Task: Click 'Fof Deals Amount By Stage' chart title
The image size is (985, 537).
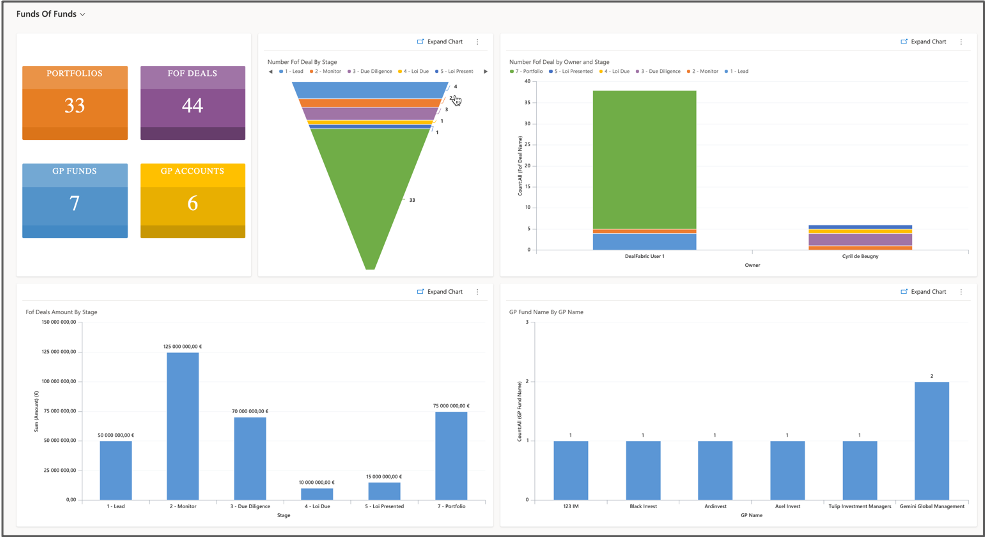Action: pos(62,312)
